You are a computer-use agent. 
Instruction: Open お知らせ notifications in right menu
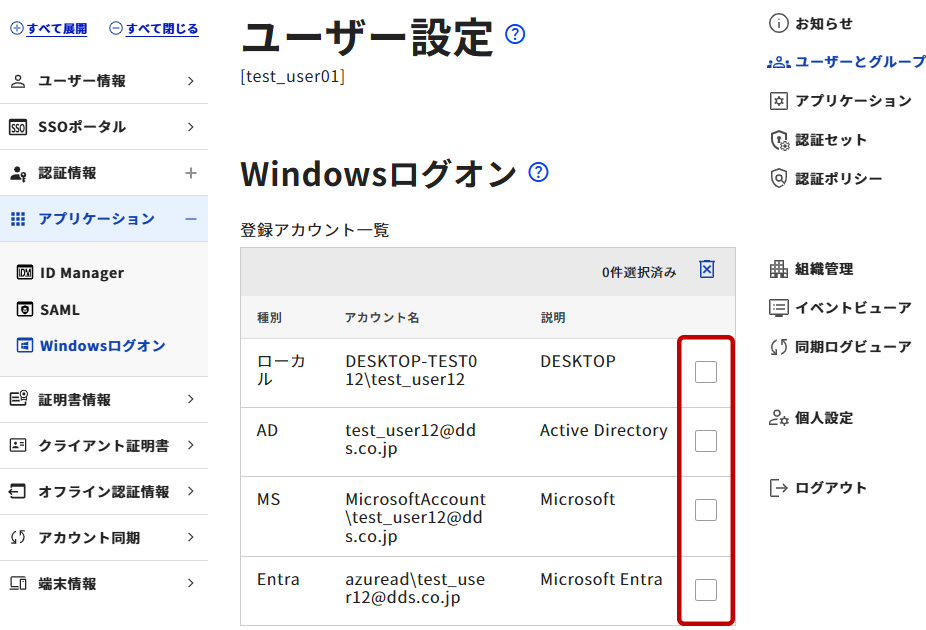point(811,24)
